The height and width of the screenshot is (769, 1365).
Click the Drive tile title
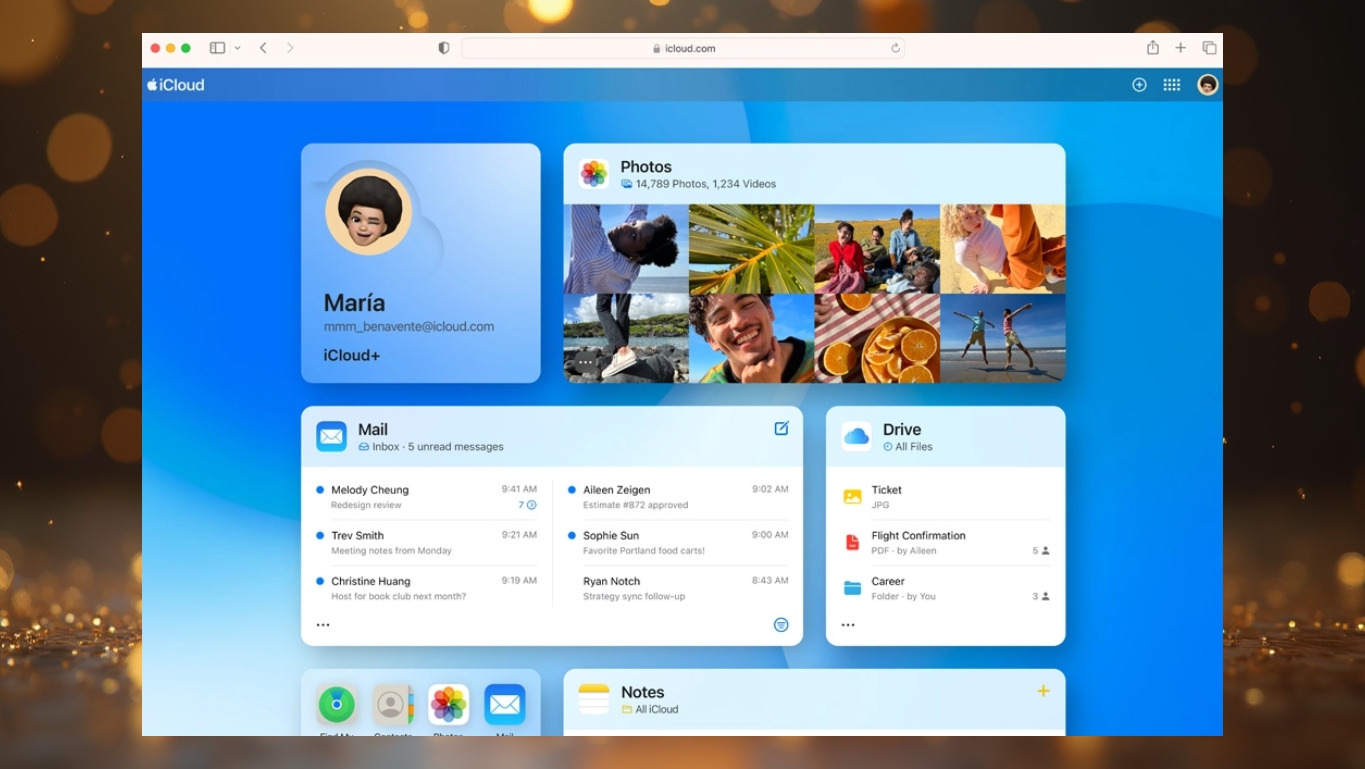click(902, 430)
